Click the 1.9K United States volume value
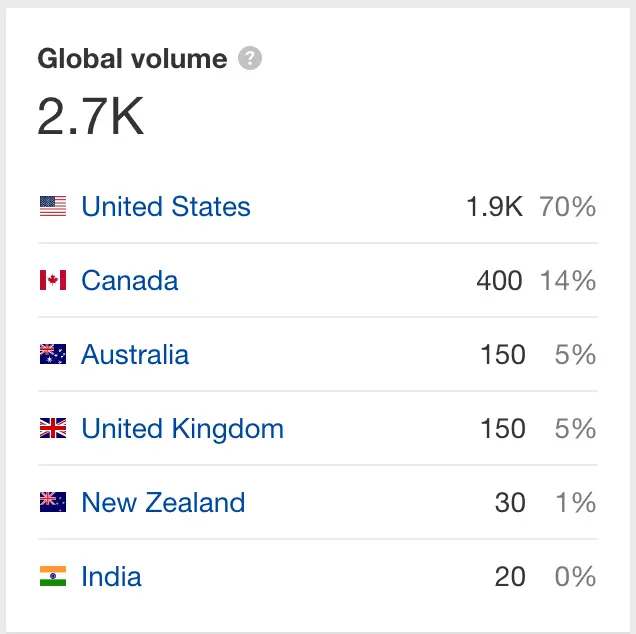The height and width of the screenshot is (634, 636). 494,207
